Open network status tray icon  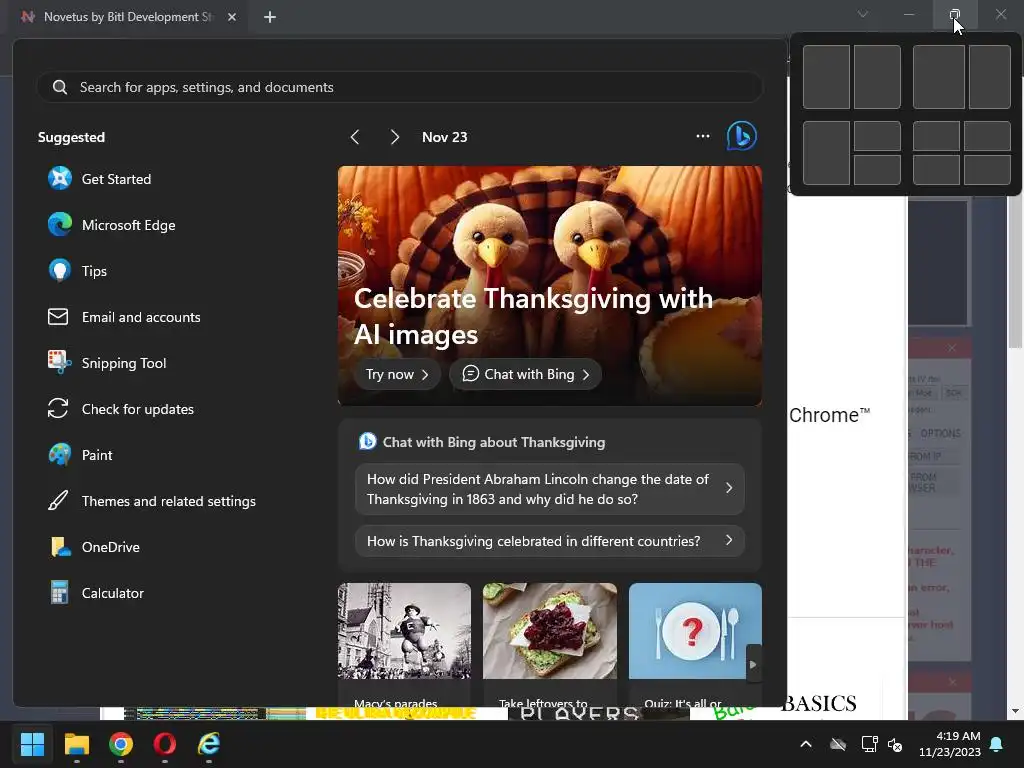pyautogui.click(x=869, y=744)
